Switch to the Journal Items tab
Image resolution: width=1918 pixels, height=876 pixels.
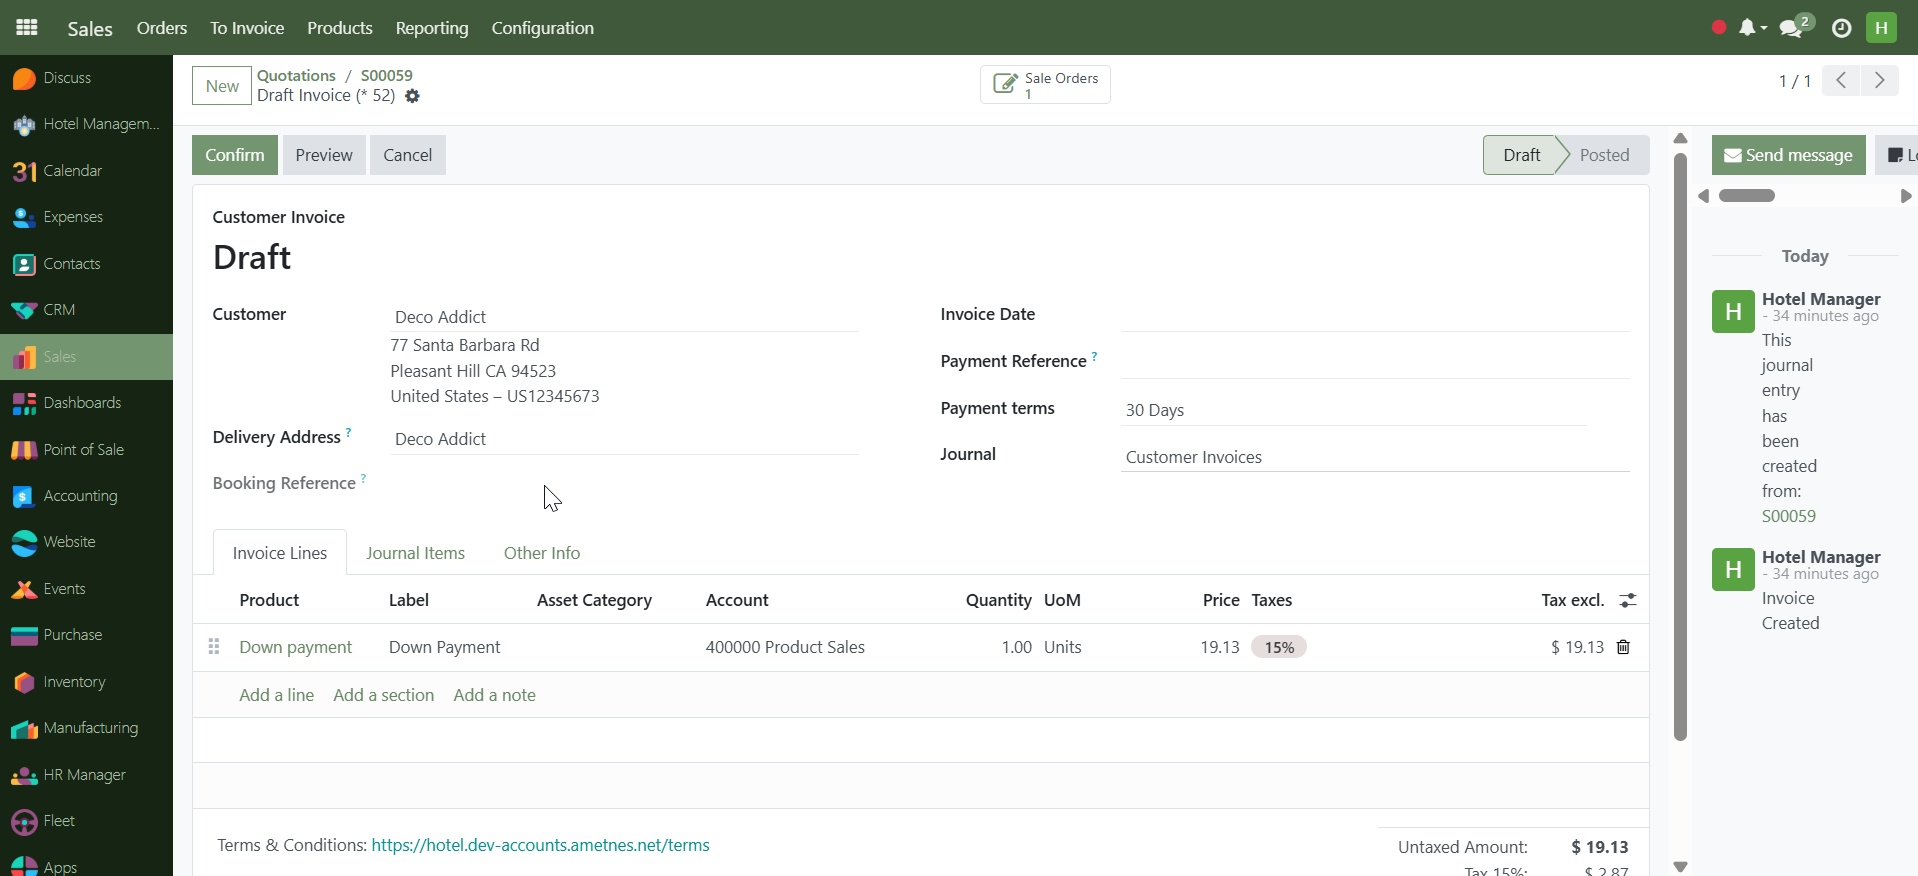415,553
